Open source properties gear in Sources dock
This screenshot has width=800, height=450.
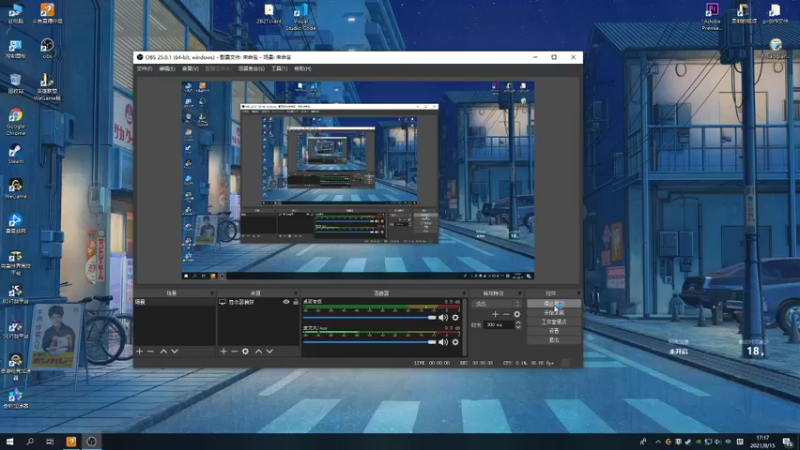pos(245,352)
